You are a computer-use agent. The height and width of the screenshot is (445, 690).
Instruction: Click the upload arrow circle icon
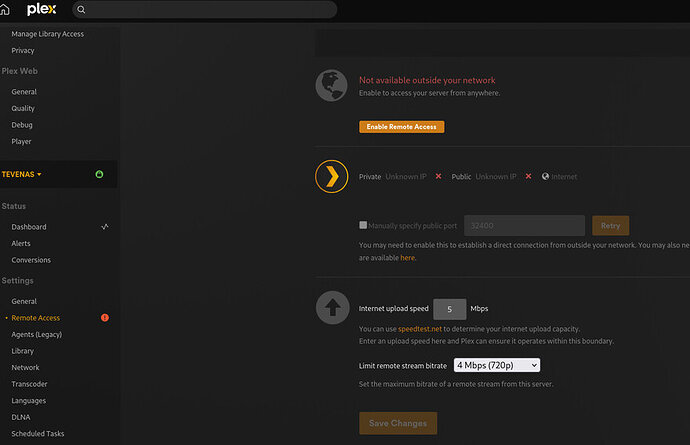coord(333,308)
